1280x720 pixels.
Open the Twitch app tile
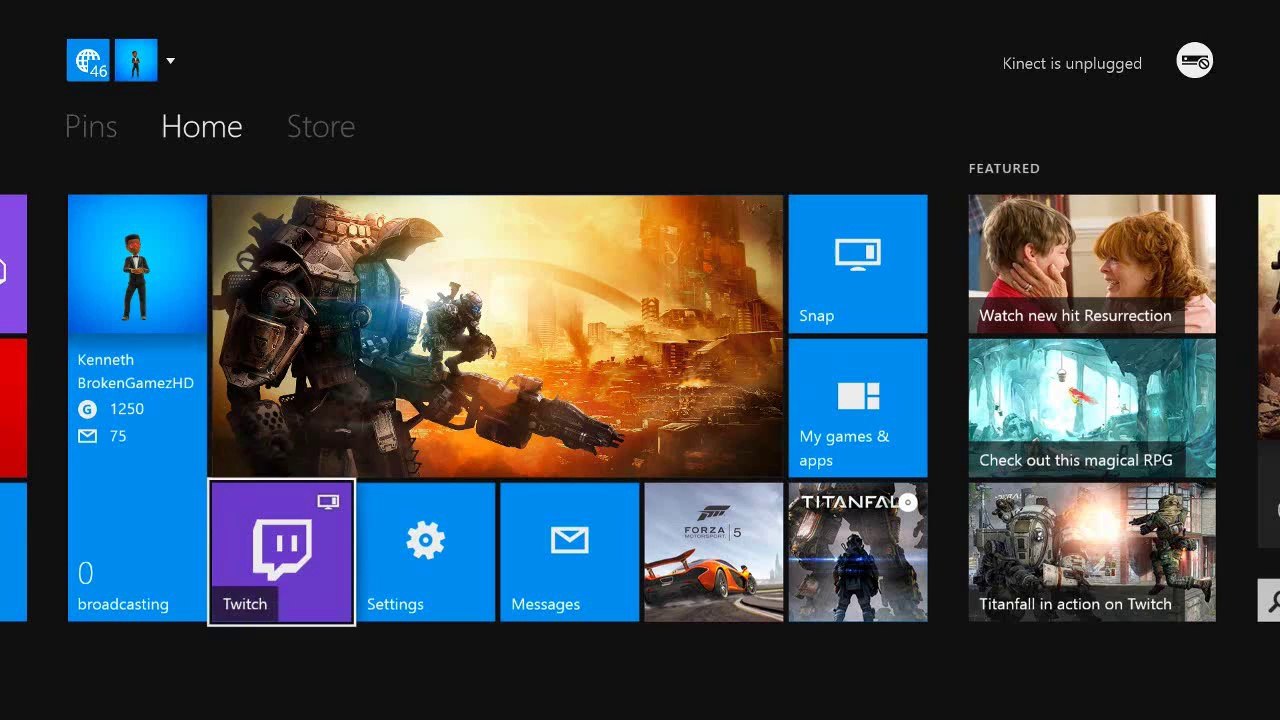pos(281,552)
